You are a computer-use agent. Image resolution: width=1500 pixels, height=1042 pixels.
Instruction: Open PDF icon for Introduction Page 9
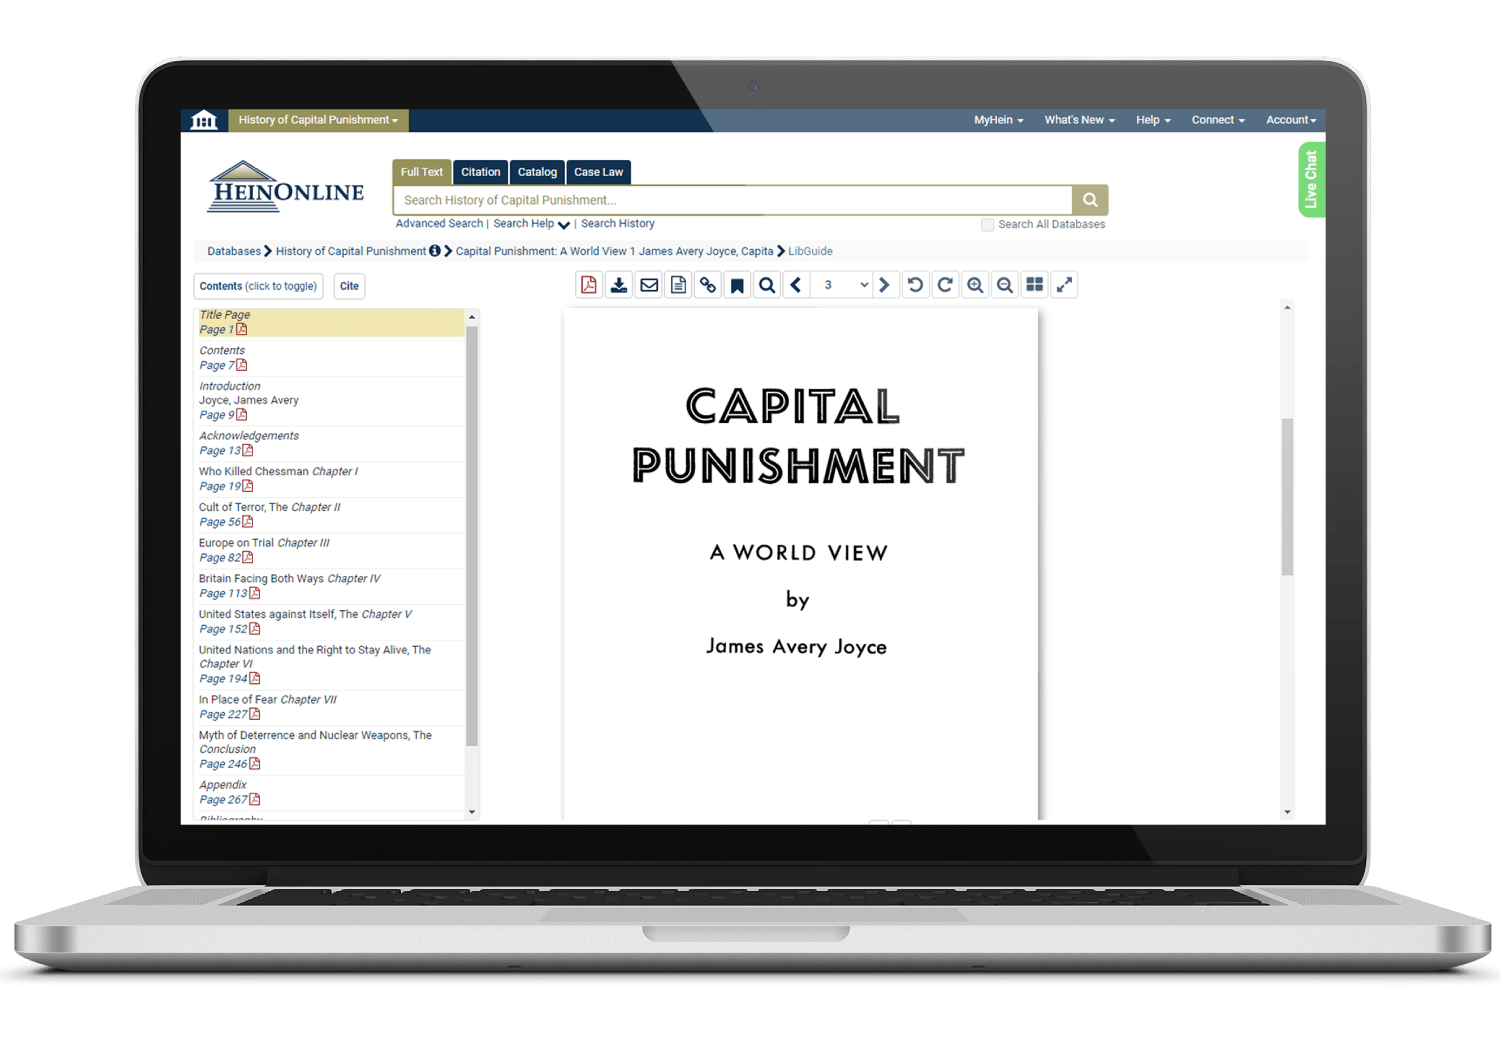(242, 414)
